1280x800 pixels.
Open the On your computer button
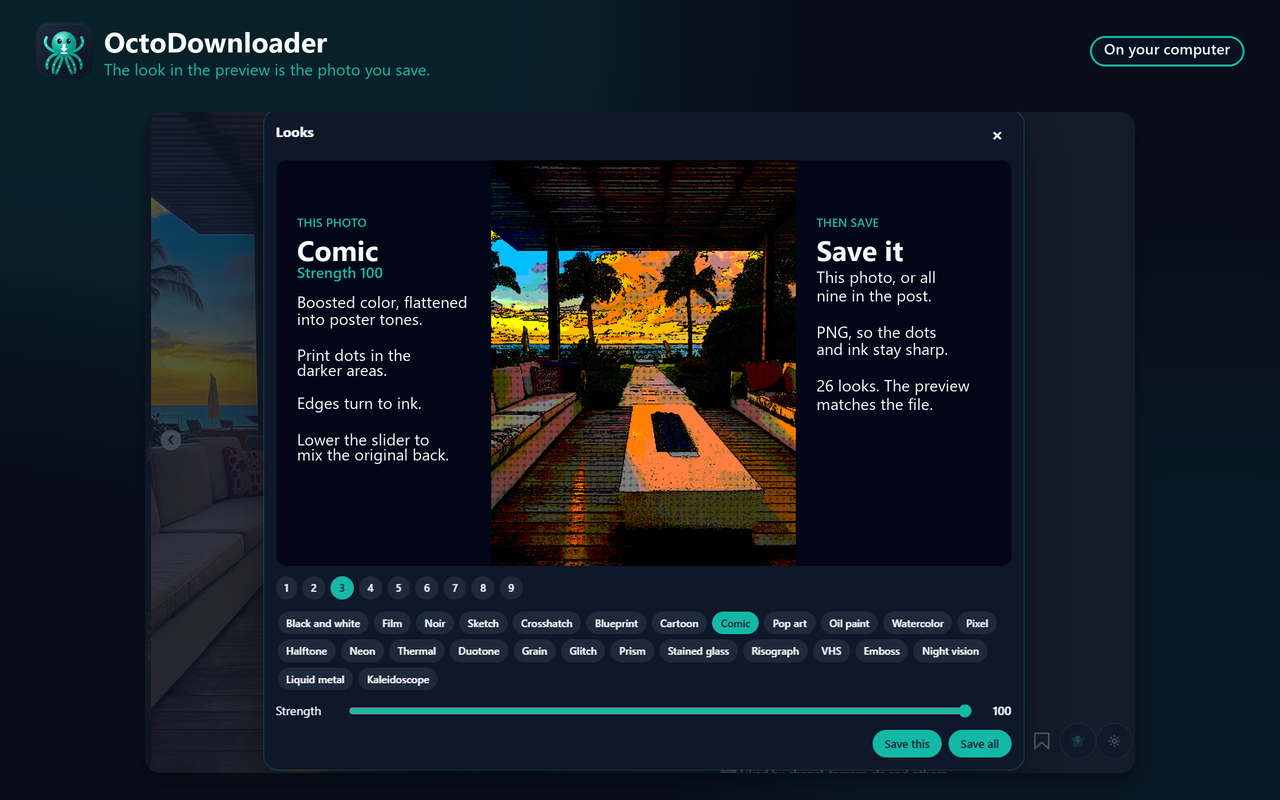click(1167, 50)
